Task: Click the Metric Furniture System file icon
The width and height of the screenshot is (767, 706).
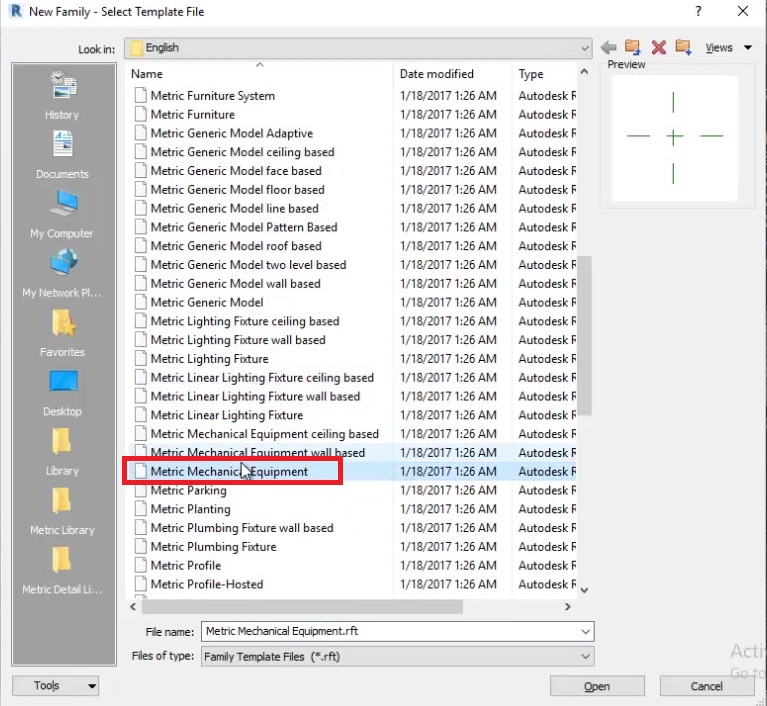Action: [x=141, y=95]
